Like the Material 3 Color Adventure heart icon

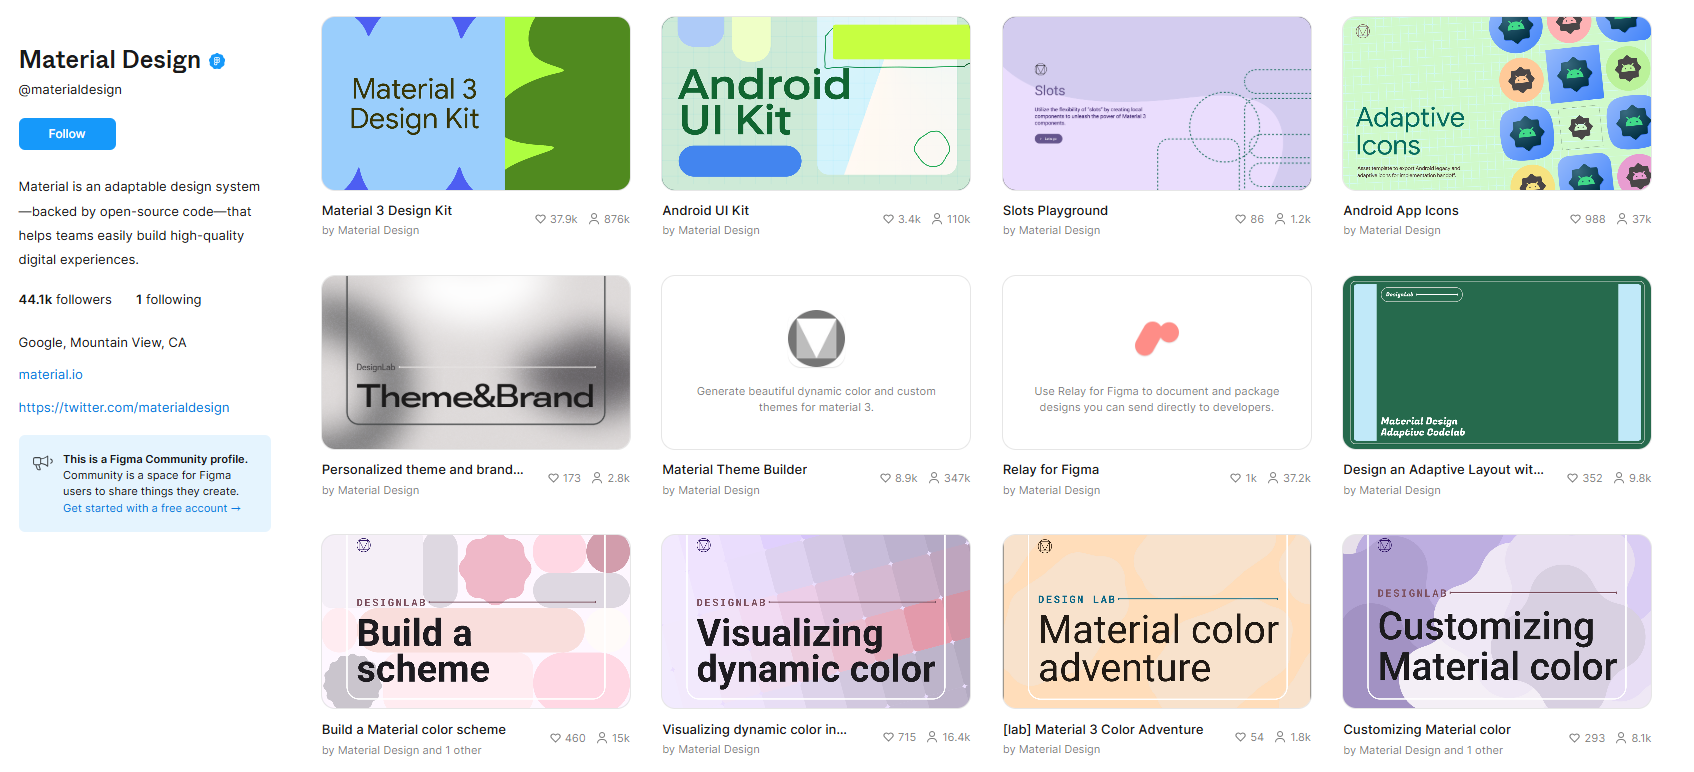(x=1240, y=737)
